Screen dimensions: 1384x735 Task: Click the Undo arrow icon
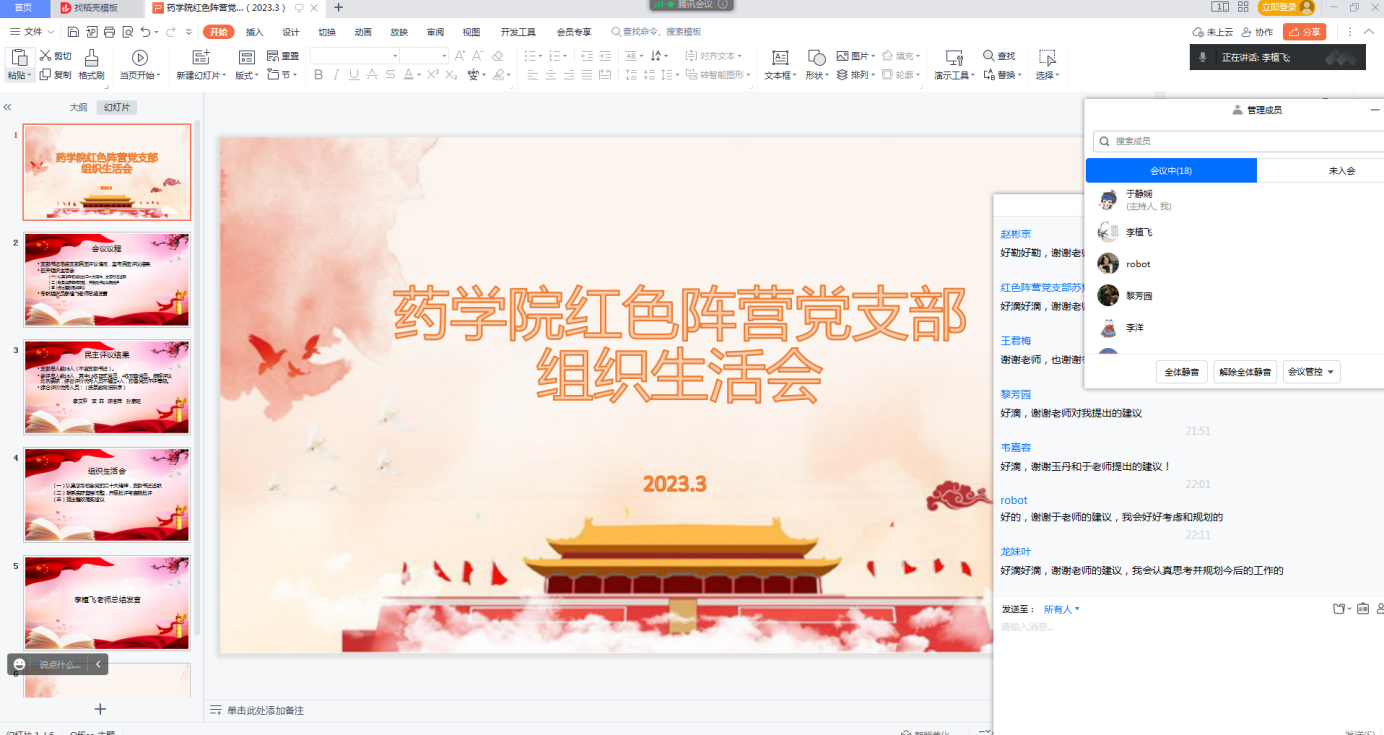pos(146,32)
